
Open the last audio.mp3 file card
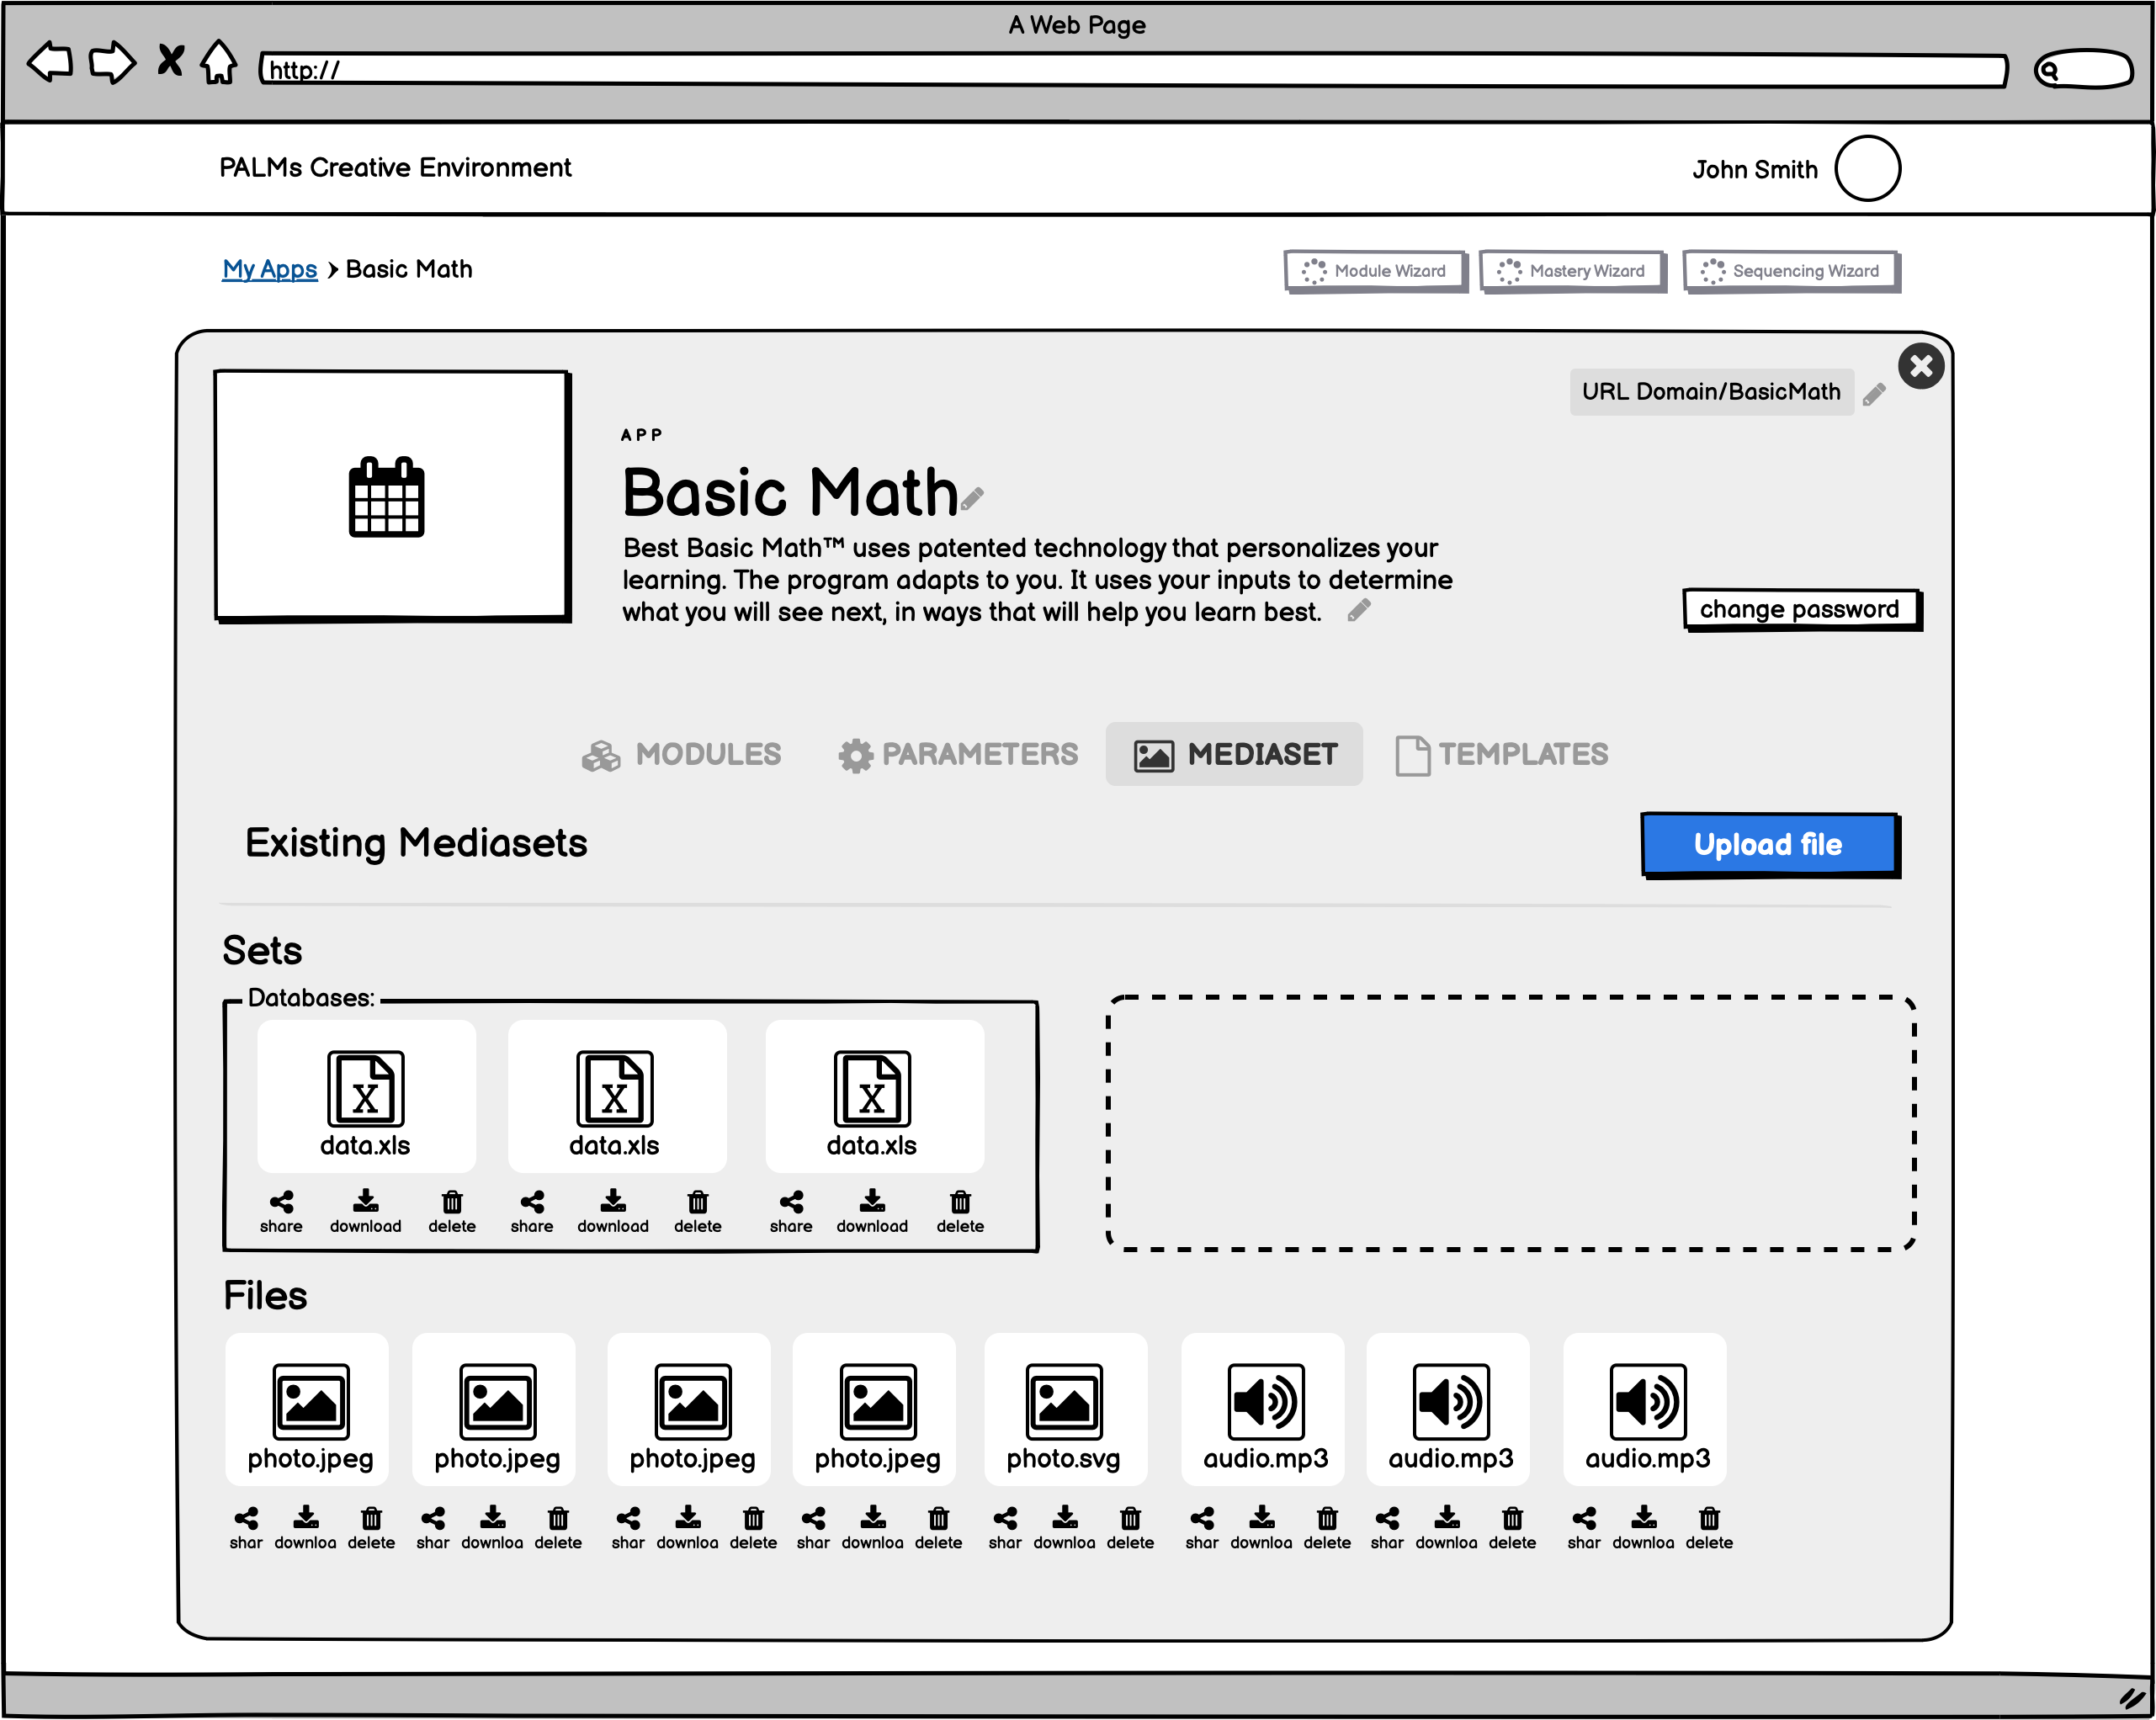1645,1409
